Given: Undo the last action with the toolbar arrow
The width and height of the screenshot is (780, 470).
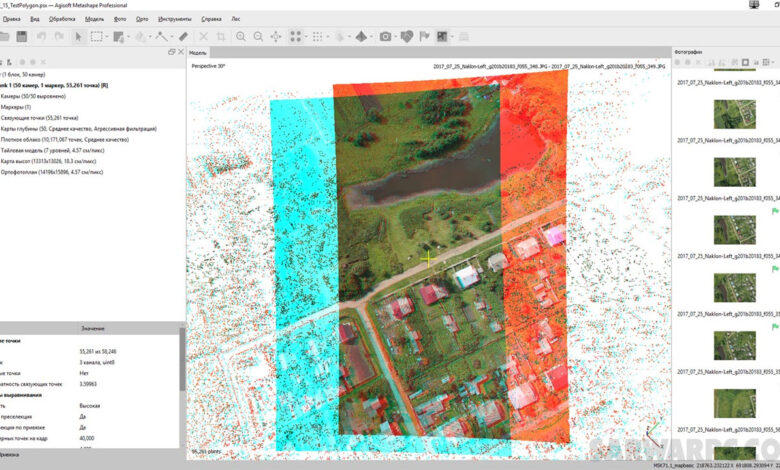Looking at the screenshot, I should 41,36.
